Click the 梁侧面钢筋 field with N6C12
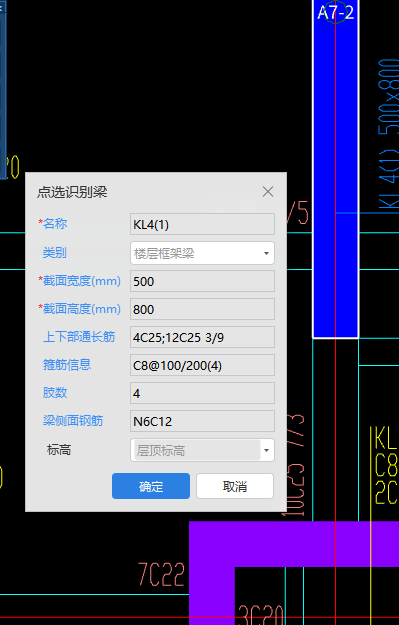 (202, 421)
